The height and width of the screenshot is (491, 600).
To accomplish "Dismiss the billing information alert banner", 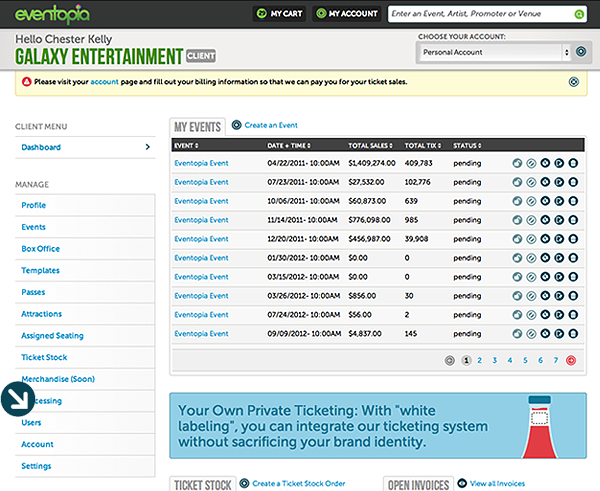I will point(574,82).
